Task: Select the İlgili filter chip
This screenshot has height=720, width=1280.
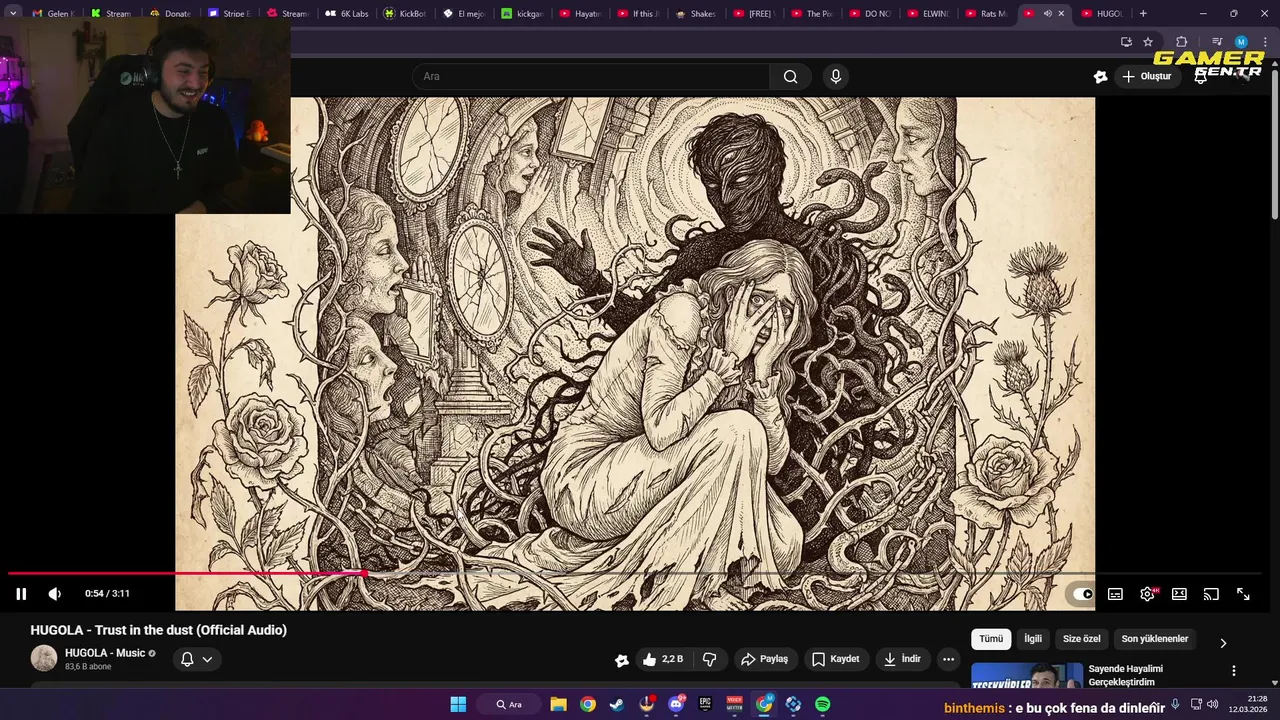Action: coord(1033,639)
